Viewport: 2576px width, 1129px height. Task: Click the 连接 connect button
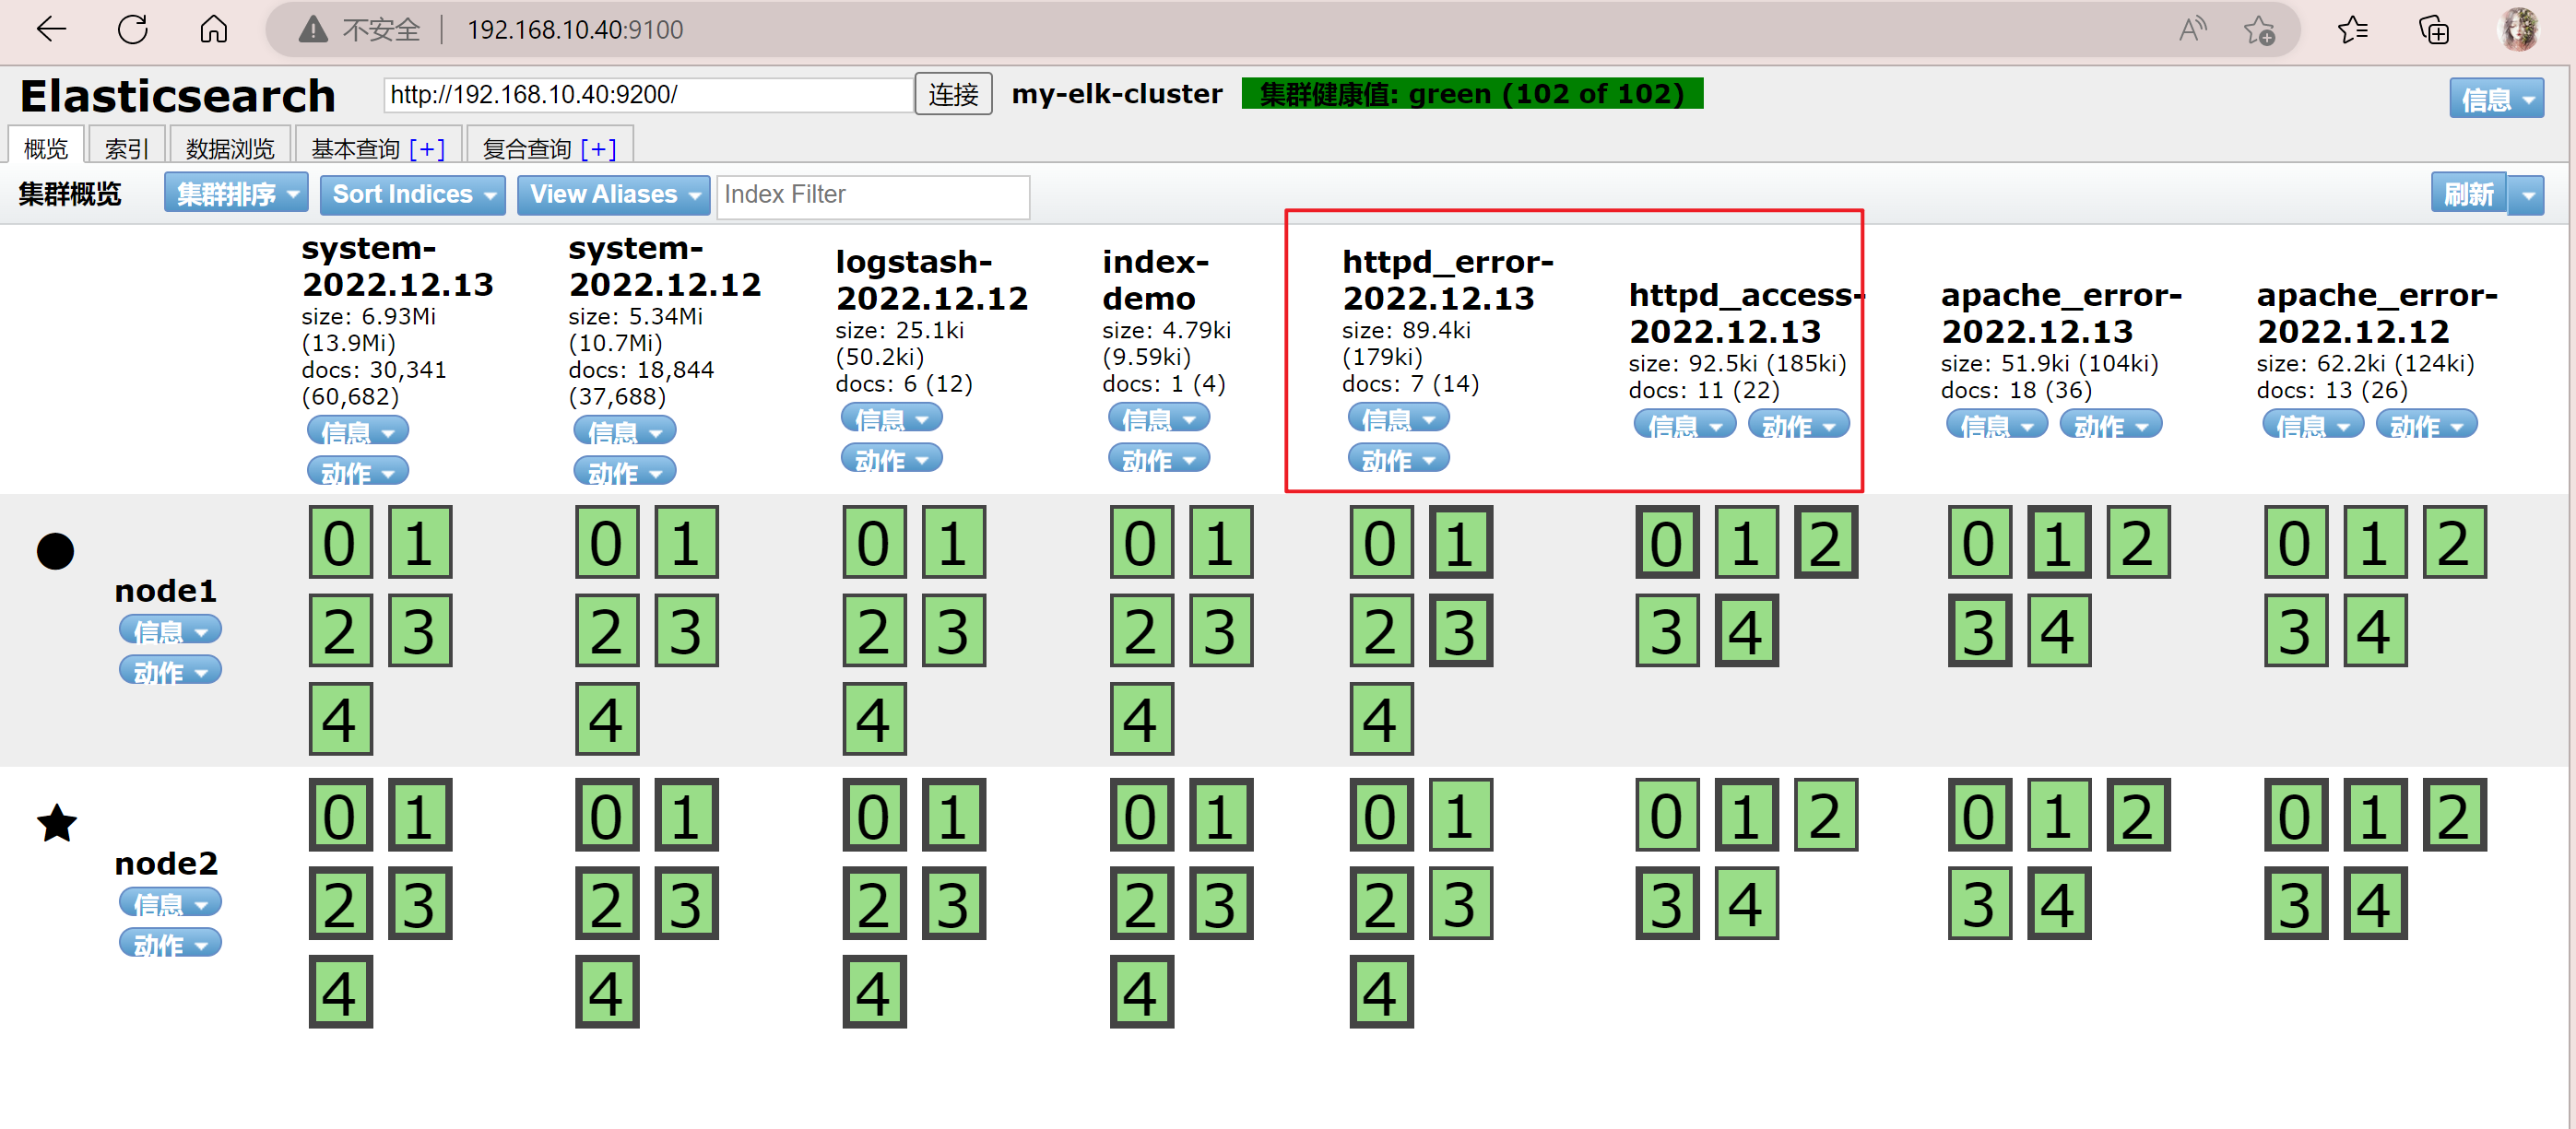pyautogui.click(x=953, y=94)
